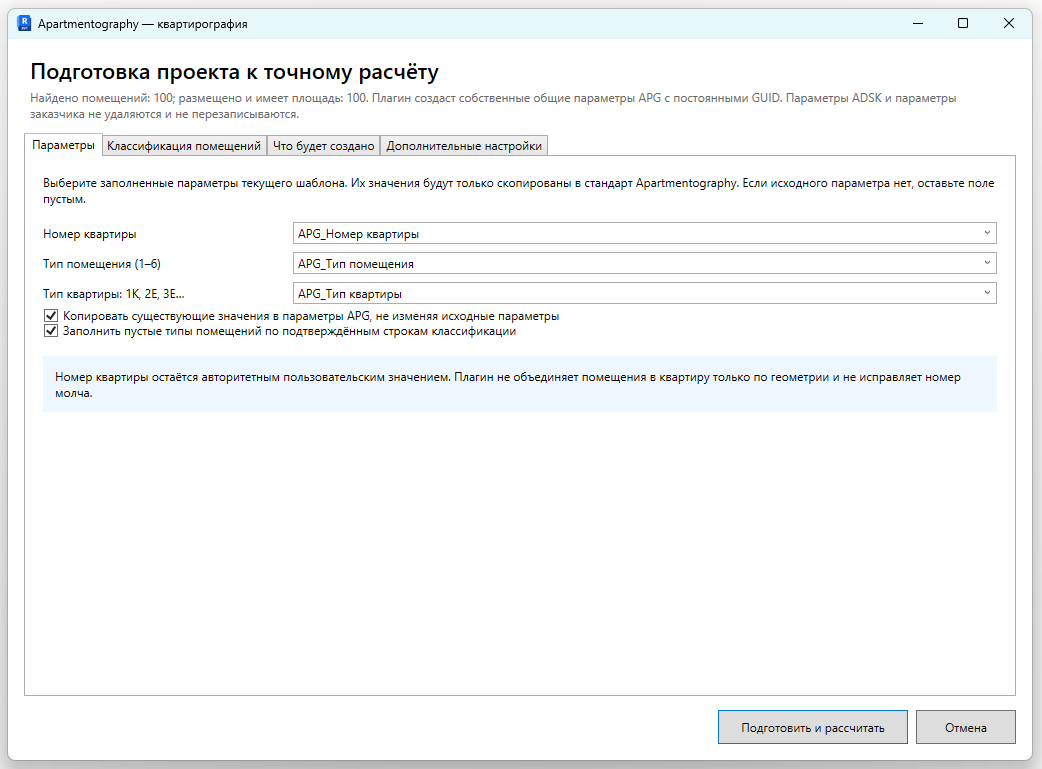Expand the APG_Тип помещения combo box

click(x=645, y=263)
